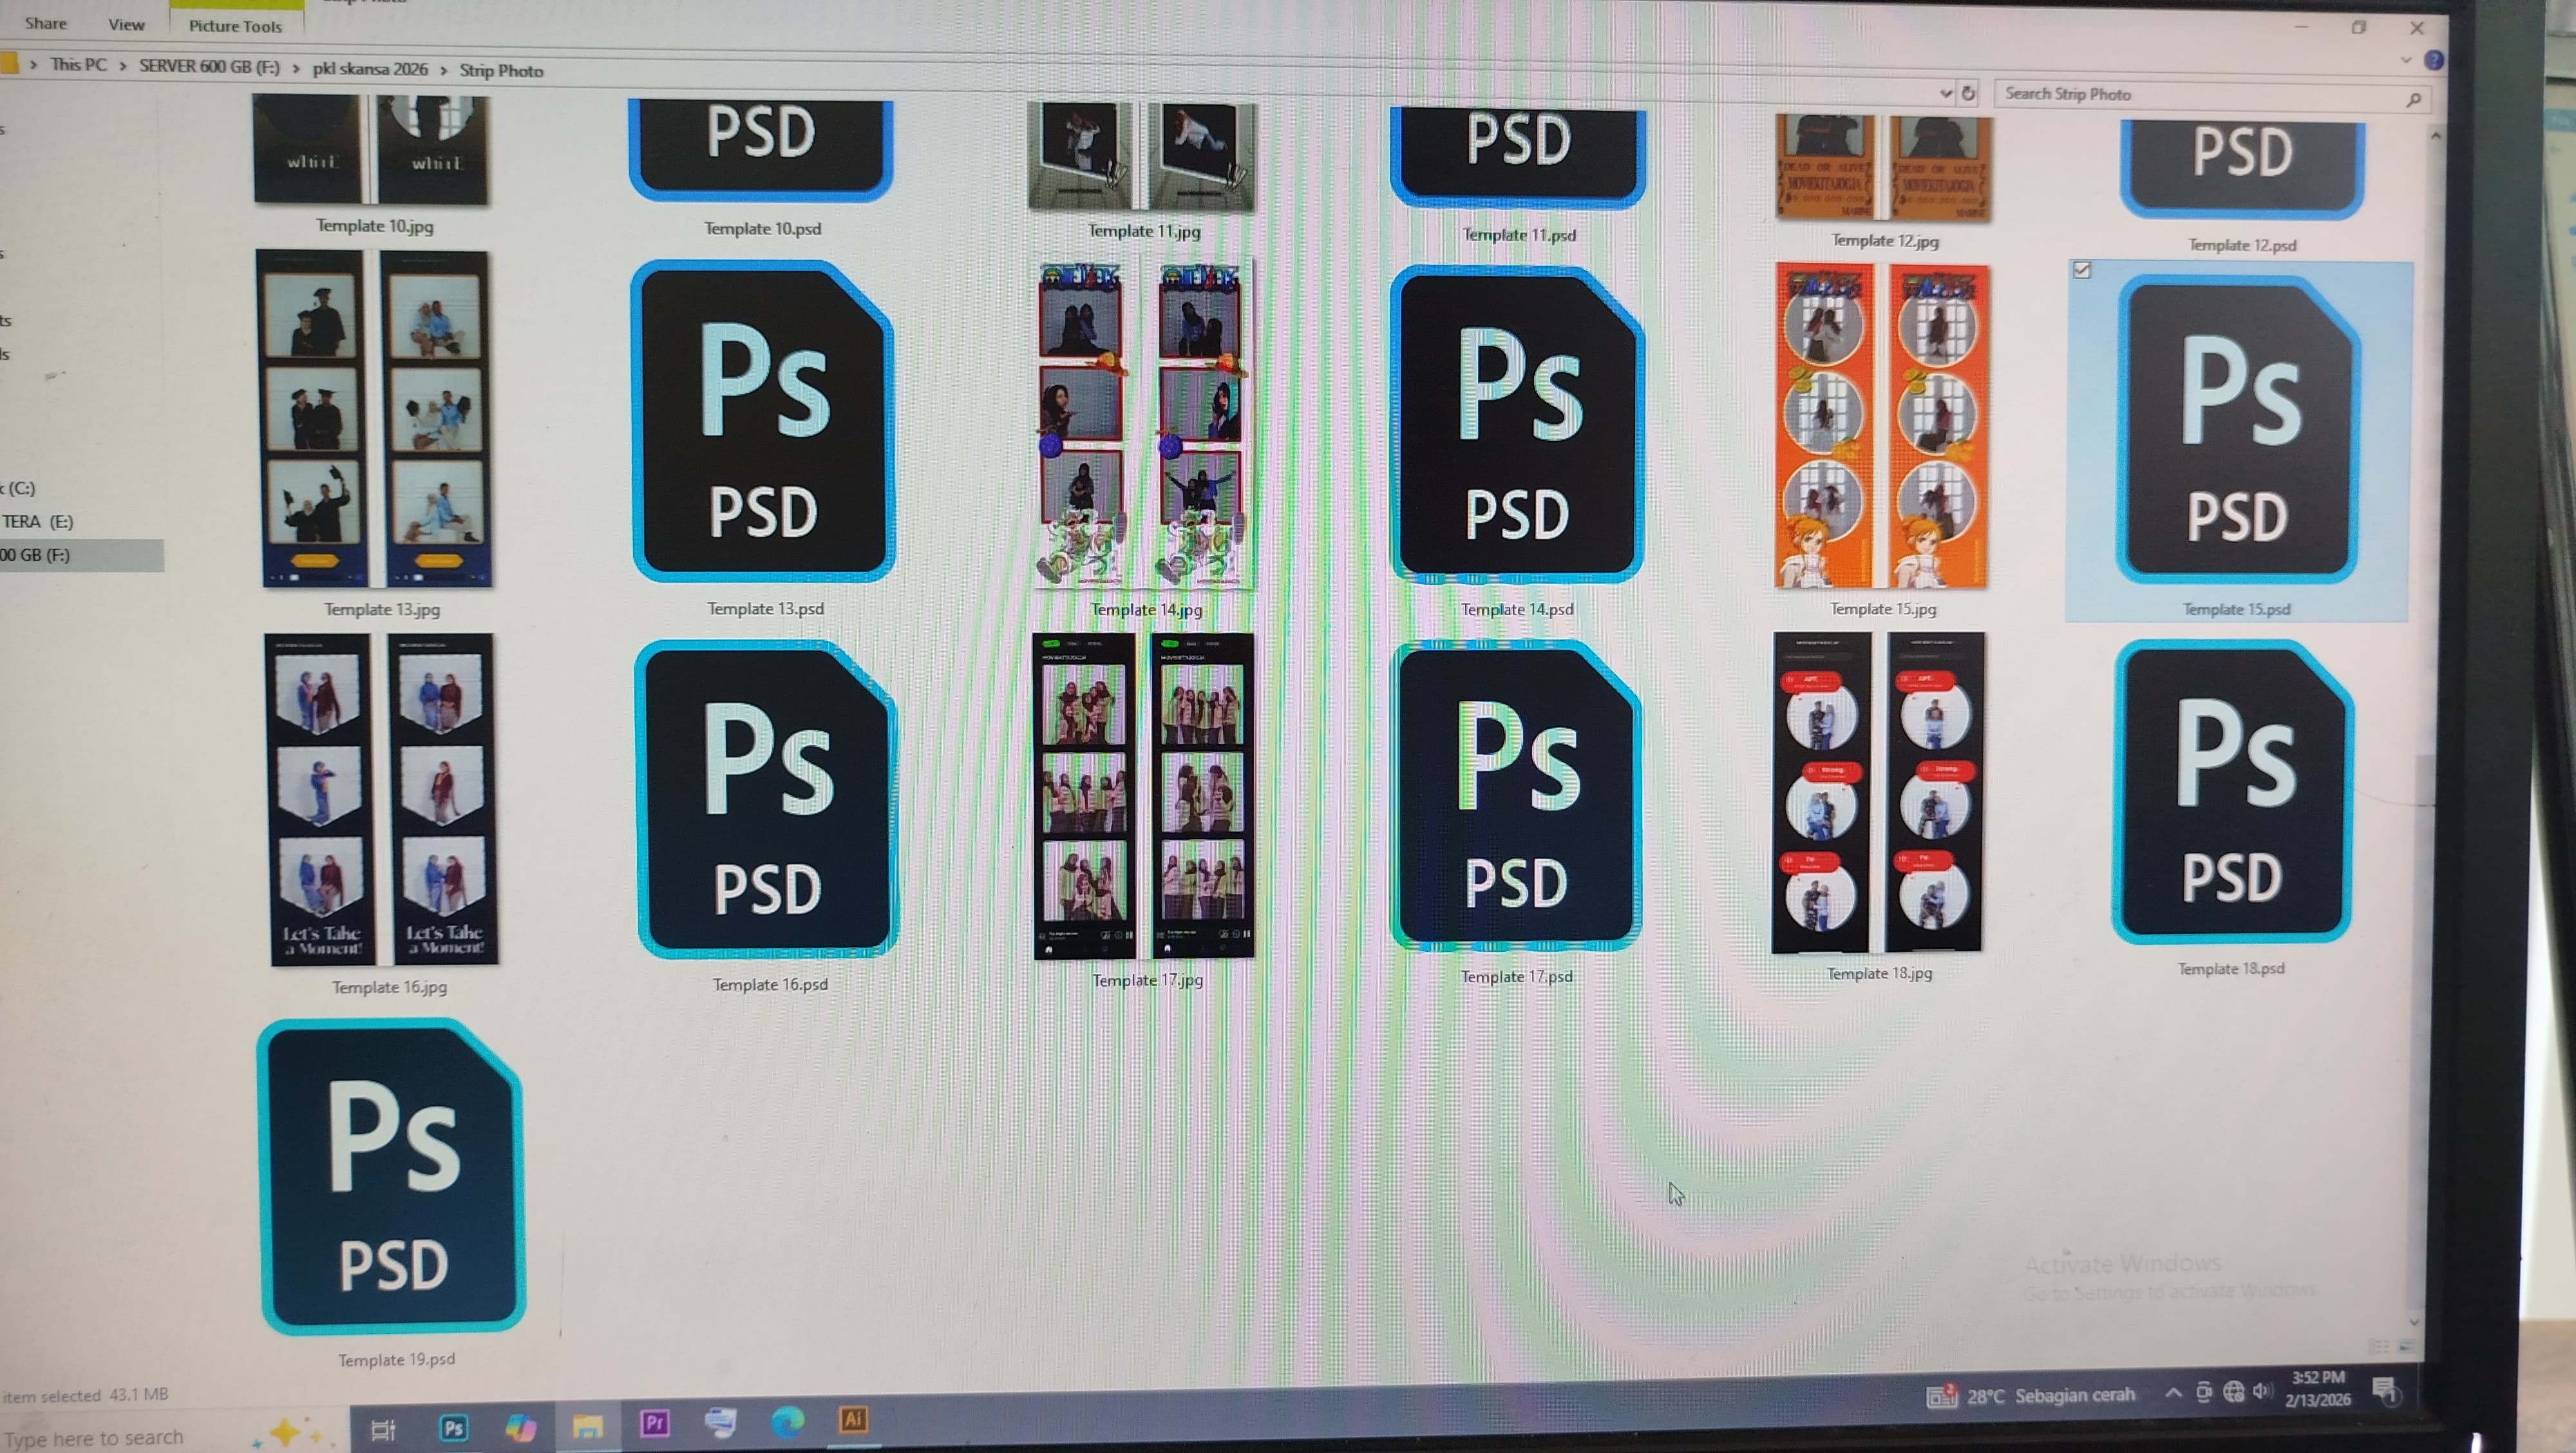Open the View ribbon tab
Viewport: 2576px width, 1453px height.
(x=126, y=24)
